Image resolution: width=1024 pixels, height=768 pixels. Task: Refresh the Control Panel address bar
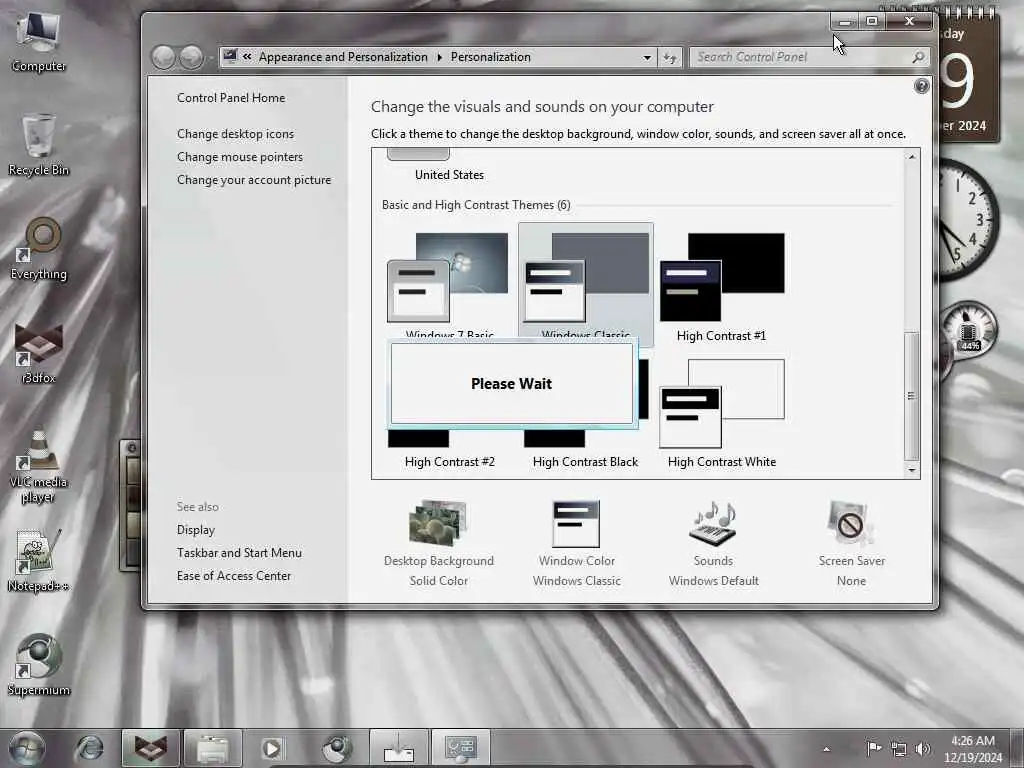669,57
